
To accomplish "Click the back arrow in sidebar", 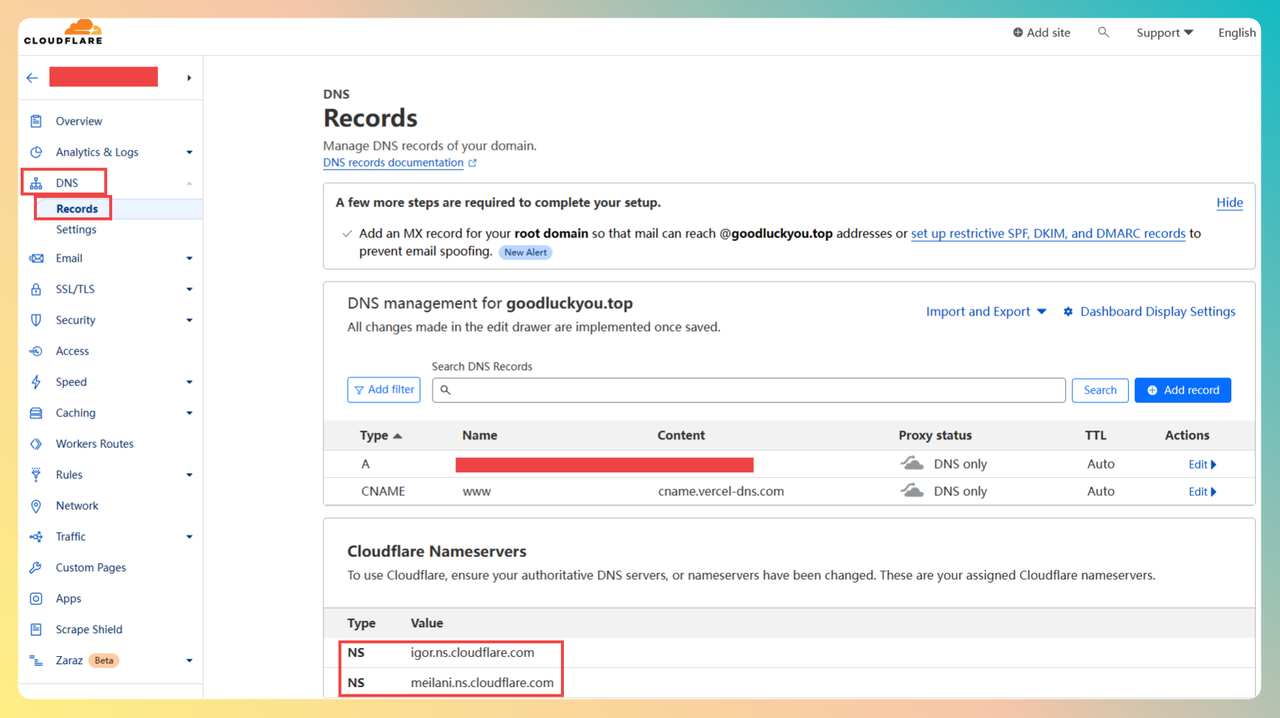I will pyautogui.click(x=33, y=78).
